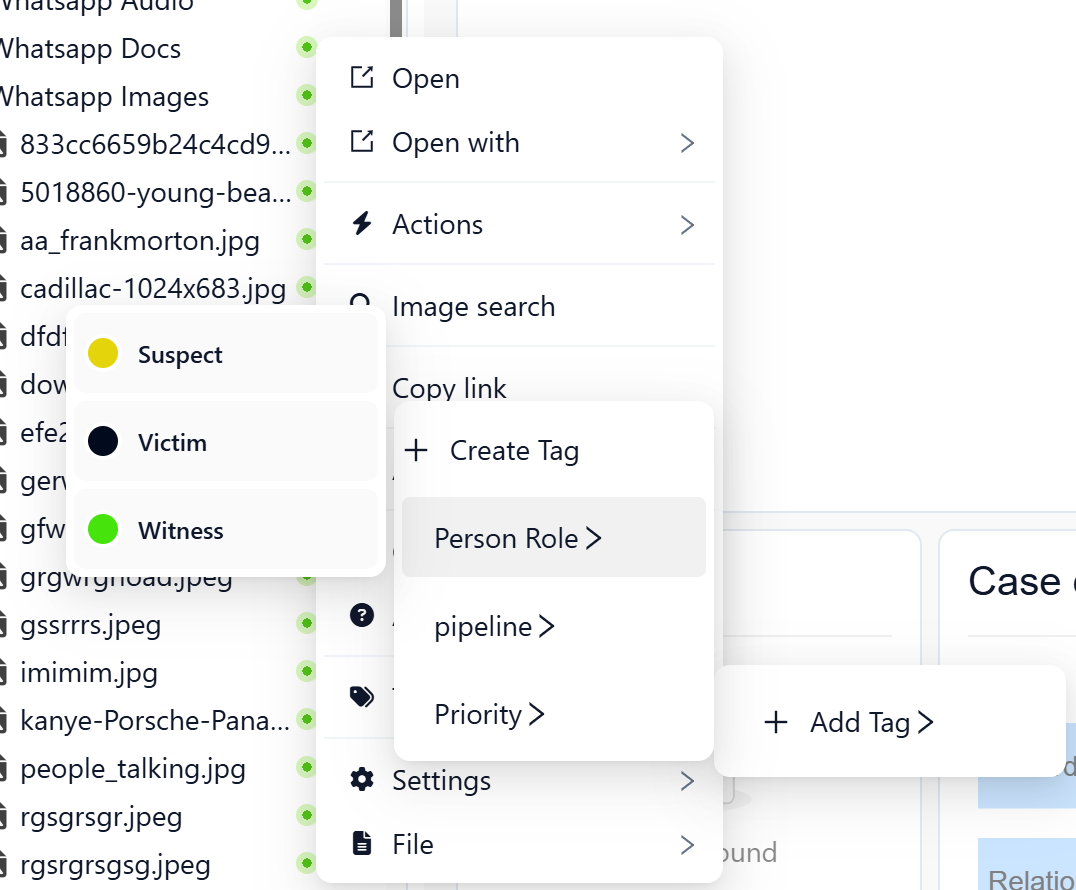This screenshot has width=1076, height=890.
Task: Click the tag icon in context menu
Action: click(x=361, y=697)
